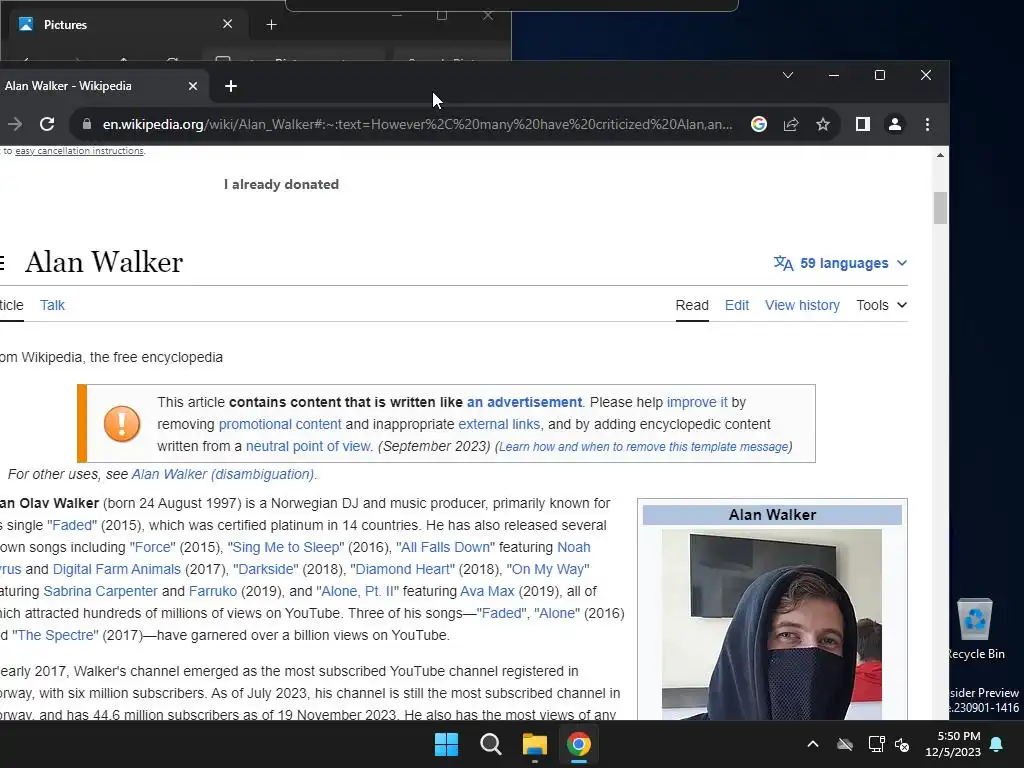Click the Chrome address bar URL

tap(417, 124)
